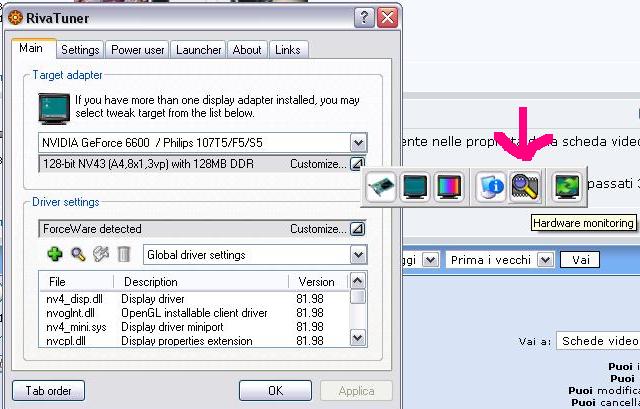Click the Description column header
Image resolution: width=640 pixels, height=409 pixels.
[201, 282]
